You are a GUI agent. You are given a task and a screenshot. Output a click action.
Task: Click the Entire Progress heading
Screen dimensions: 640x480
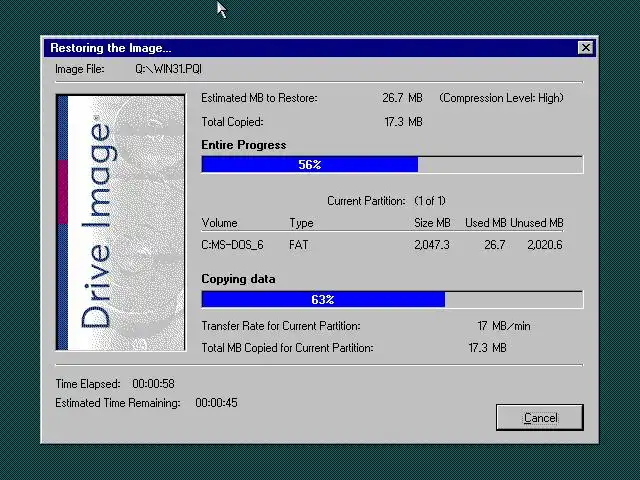pos(244,145)
